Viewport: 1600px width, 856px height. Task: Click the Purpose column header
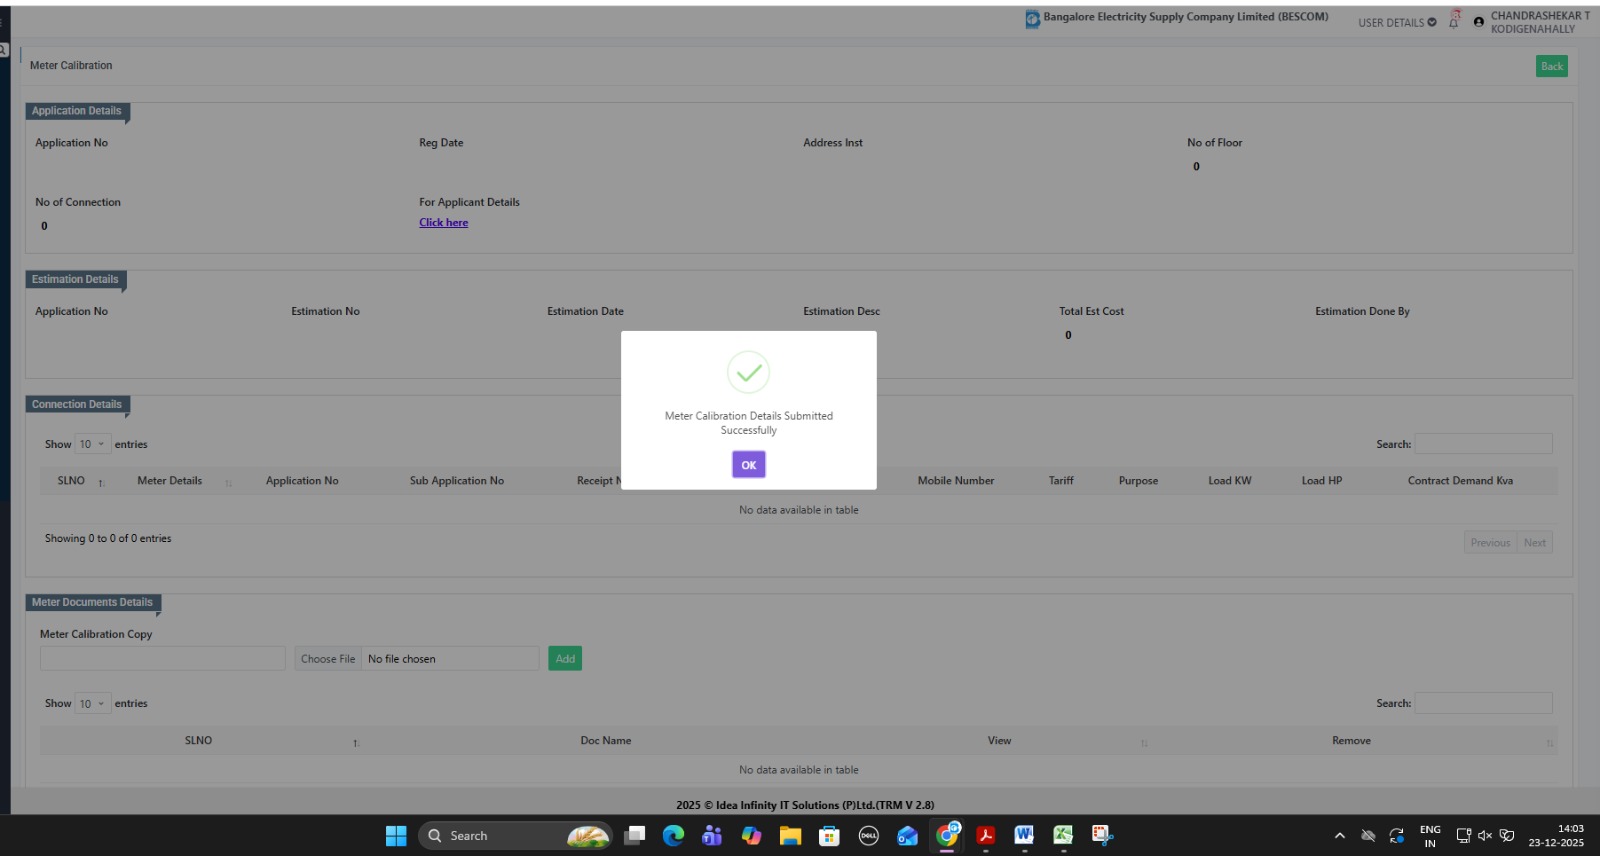(x=1138, y=481)
